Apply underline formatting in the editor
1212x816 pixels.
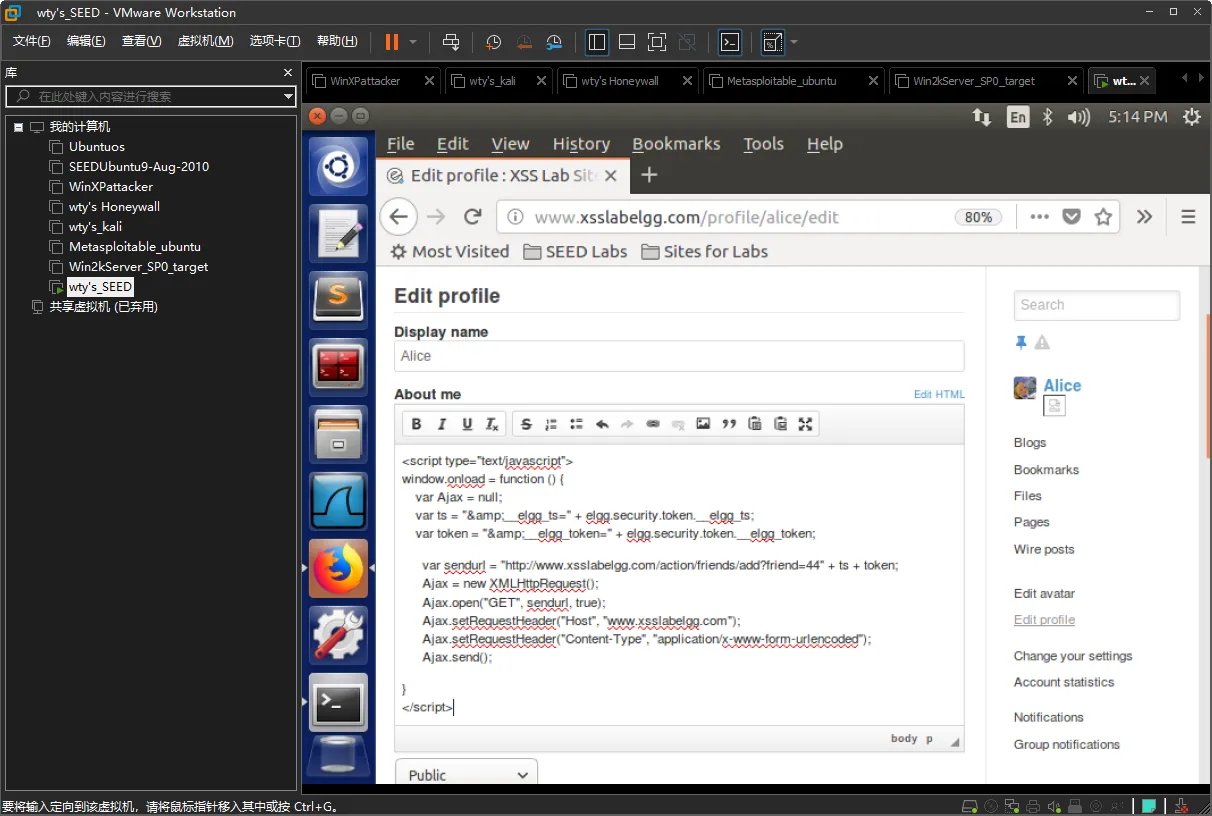click(467, 424)
